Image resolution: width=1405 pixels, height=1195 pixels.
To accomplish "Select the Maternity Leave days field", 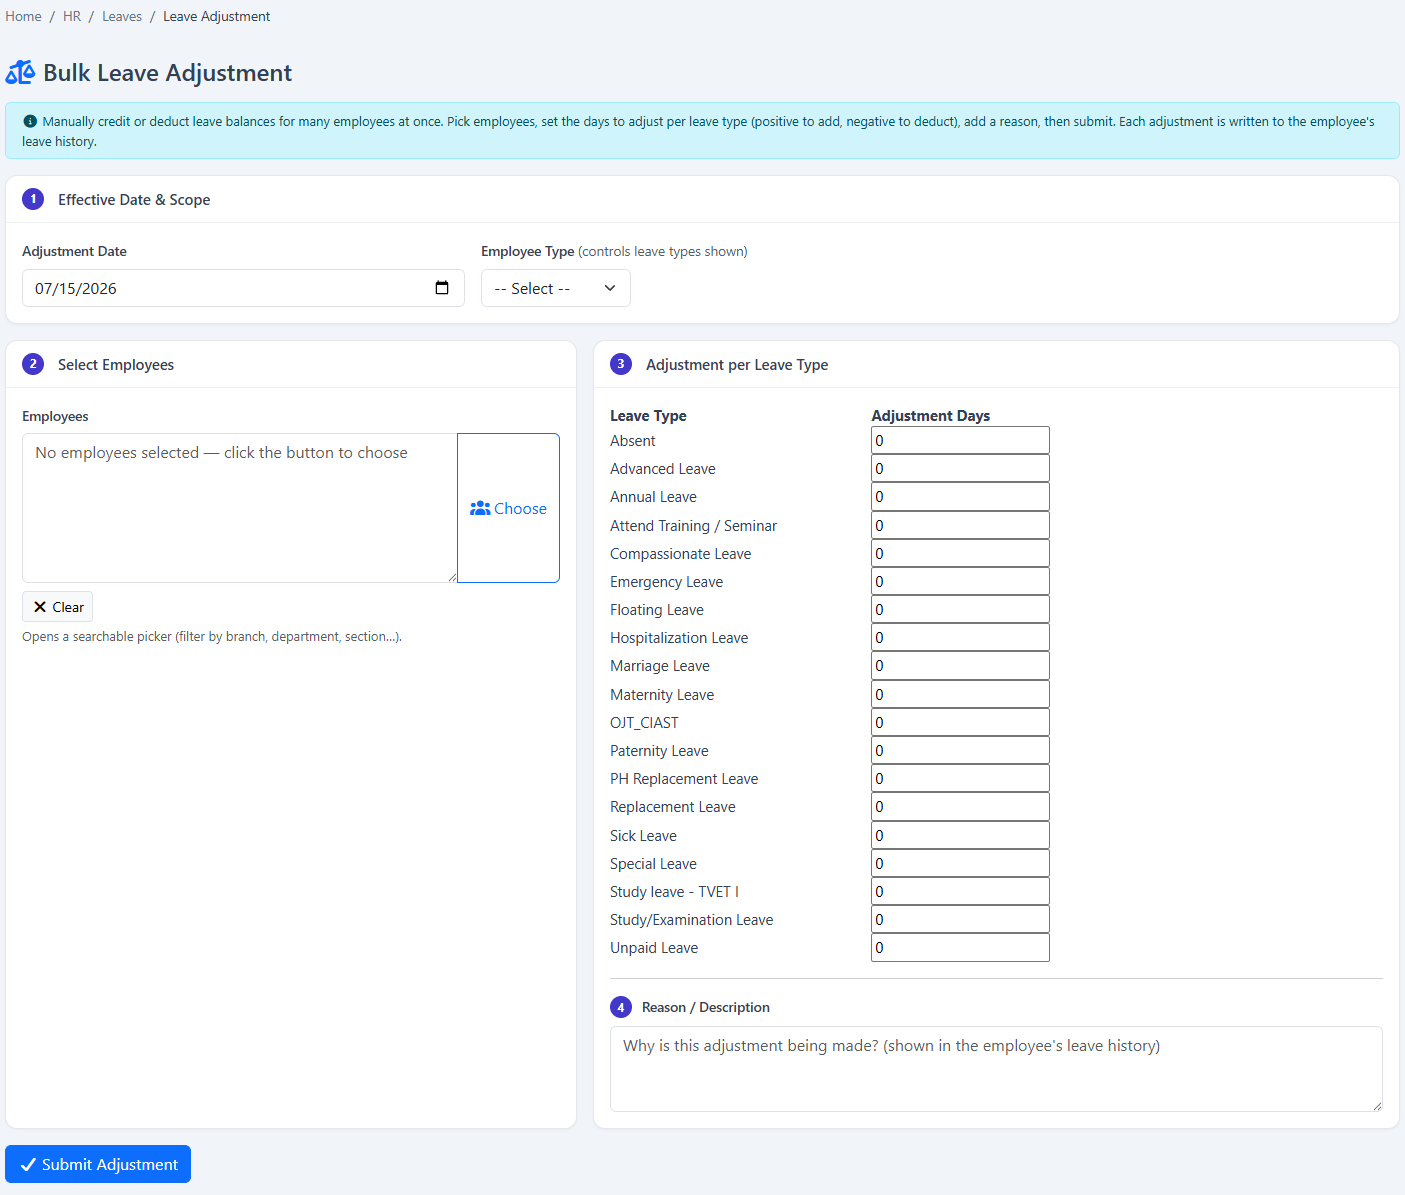I will click(x=960, y=694).
